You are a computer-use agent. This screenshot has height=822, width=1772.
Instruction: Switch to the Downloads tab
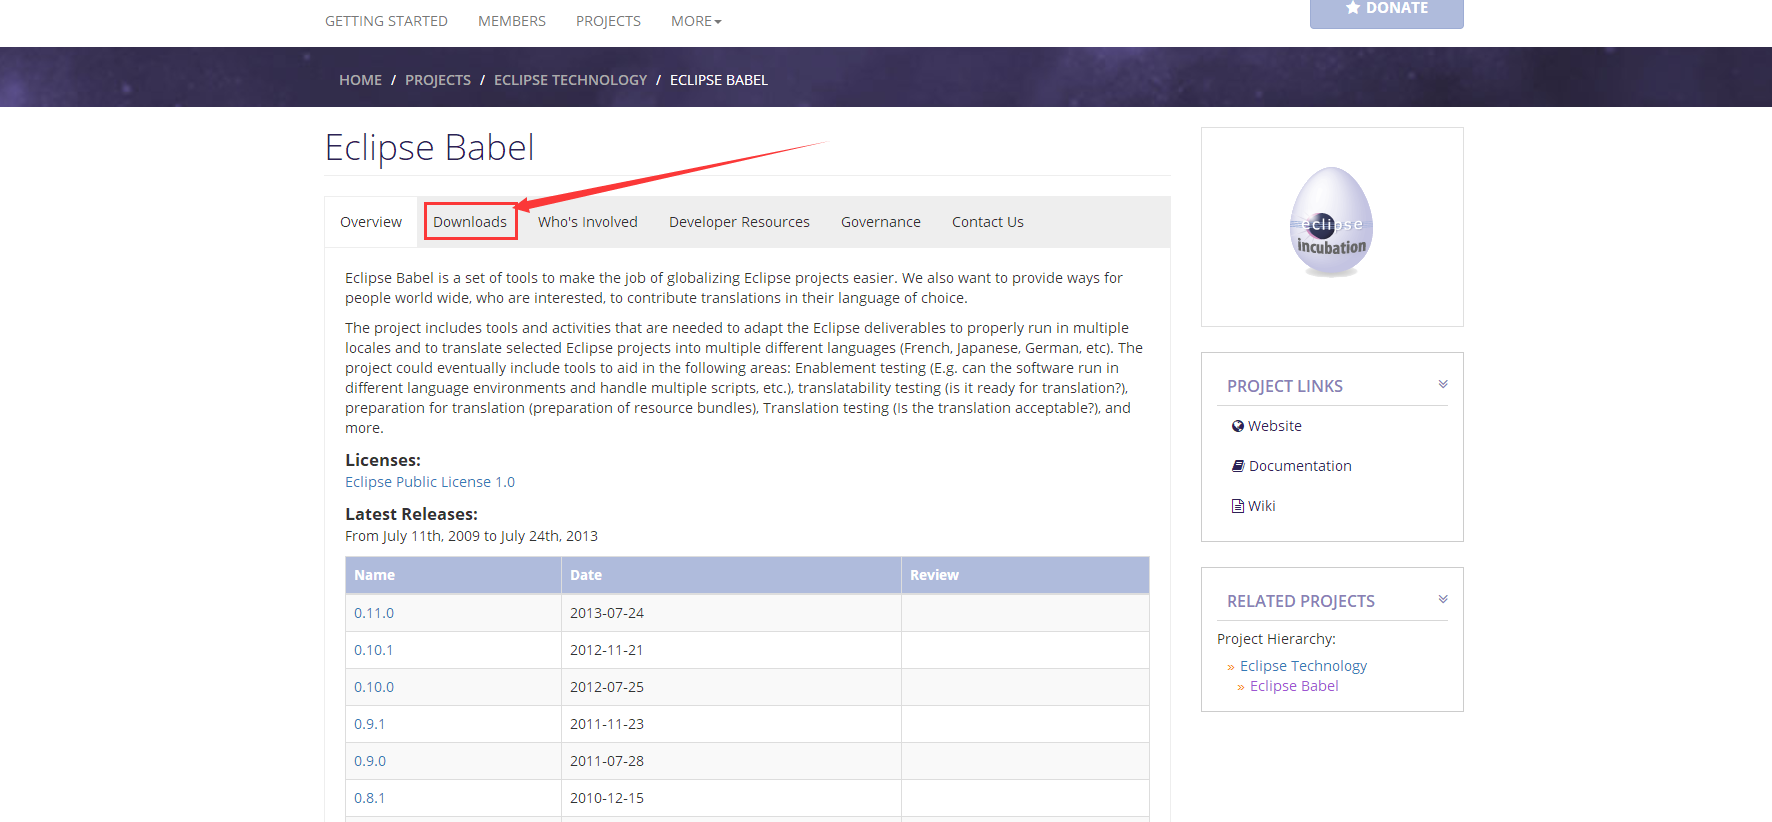(470, 222)
